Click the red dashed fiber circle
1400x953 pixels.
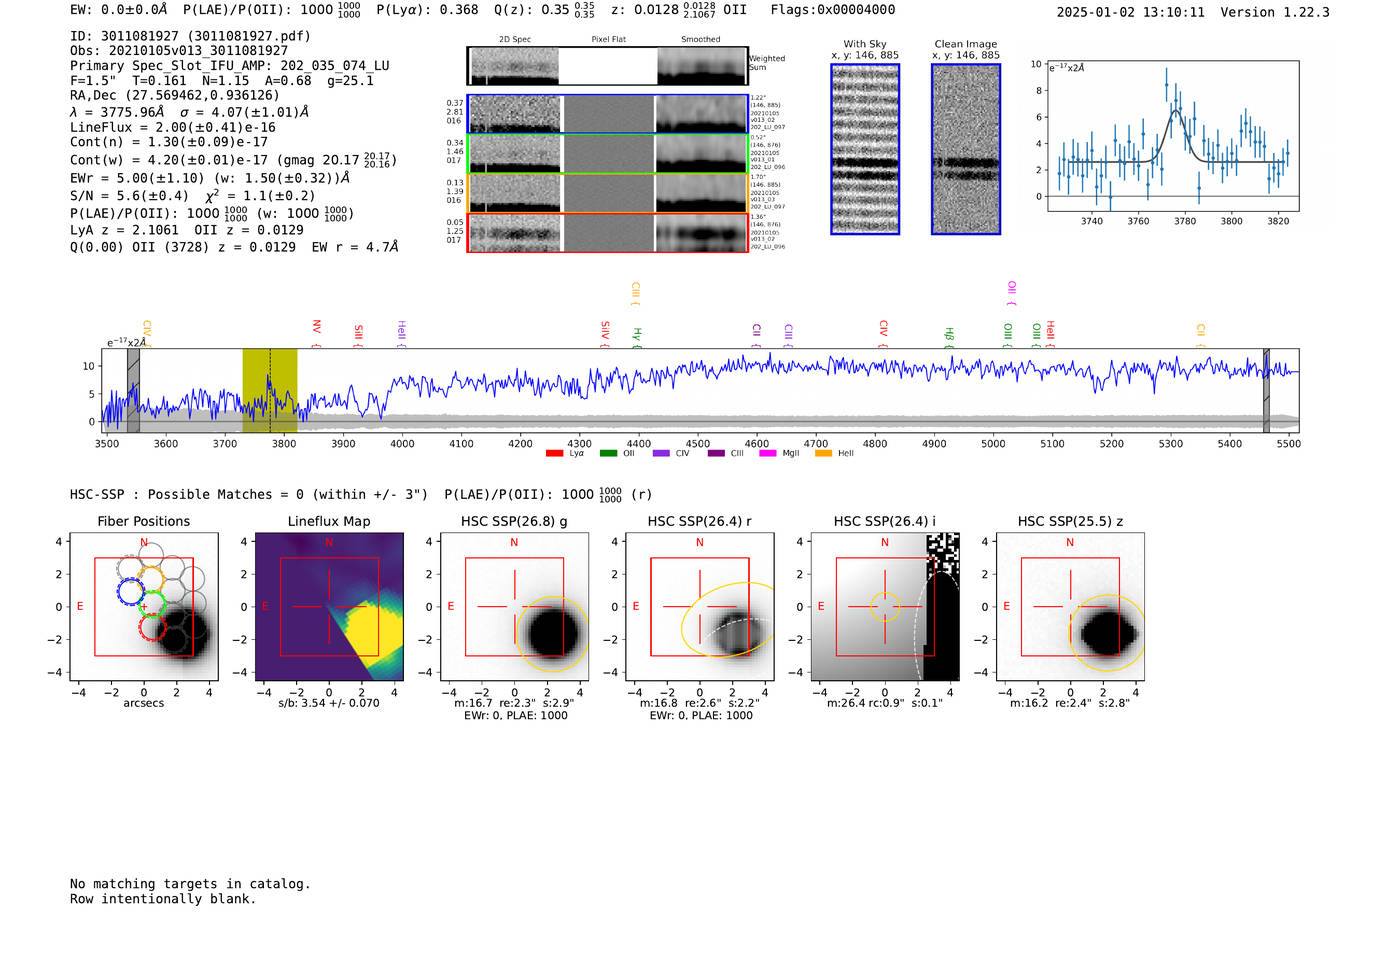pos(152,628)
